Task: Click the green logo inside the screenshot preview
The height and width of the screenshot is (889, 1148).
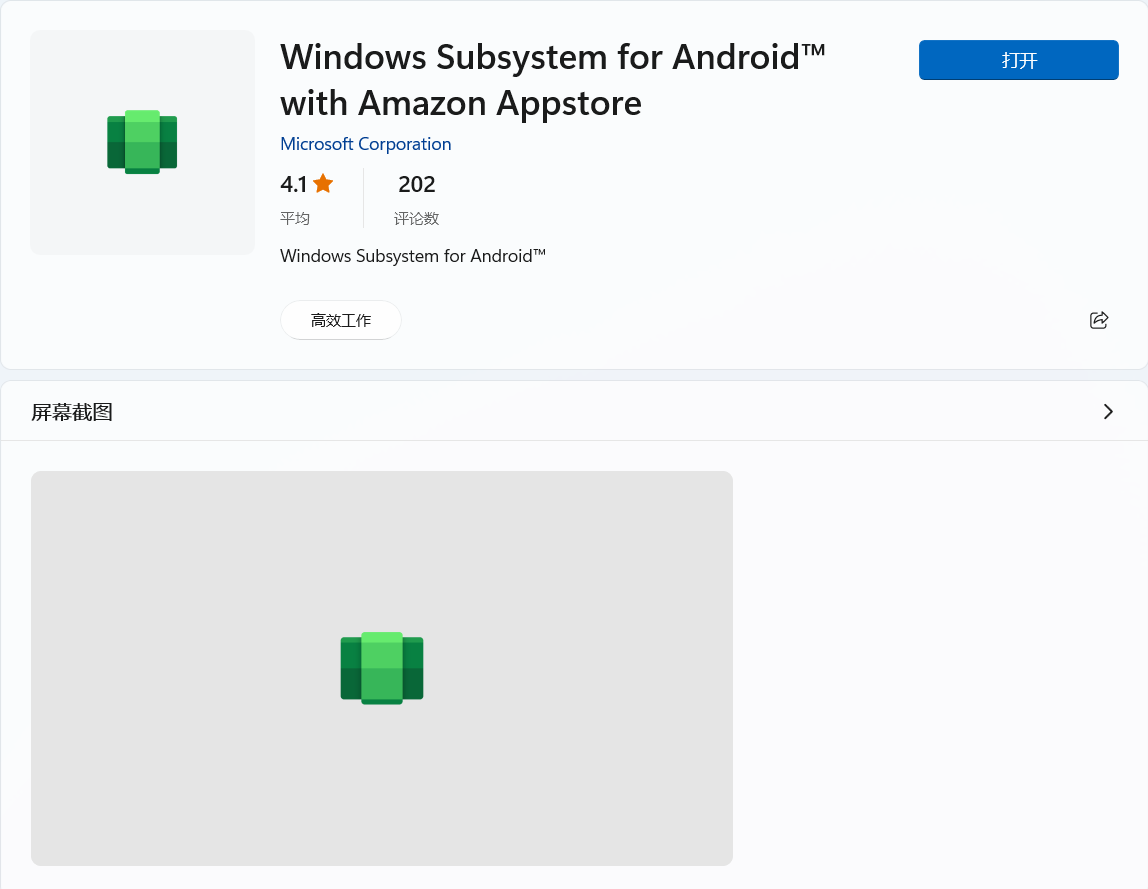Action: coord(382,668)
